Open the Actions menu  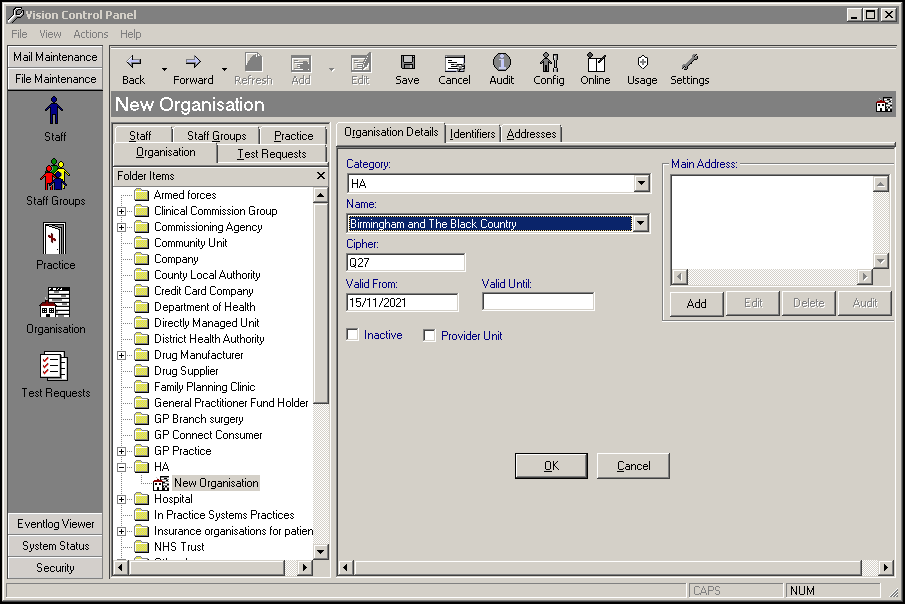click(90, 34)
